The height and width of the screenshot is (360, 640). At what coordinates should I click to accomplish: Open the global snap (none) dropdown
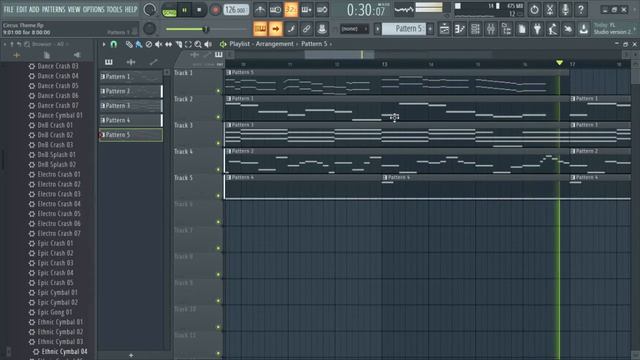354,29
